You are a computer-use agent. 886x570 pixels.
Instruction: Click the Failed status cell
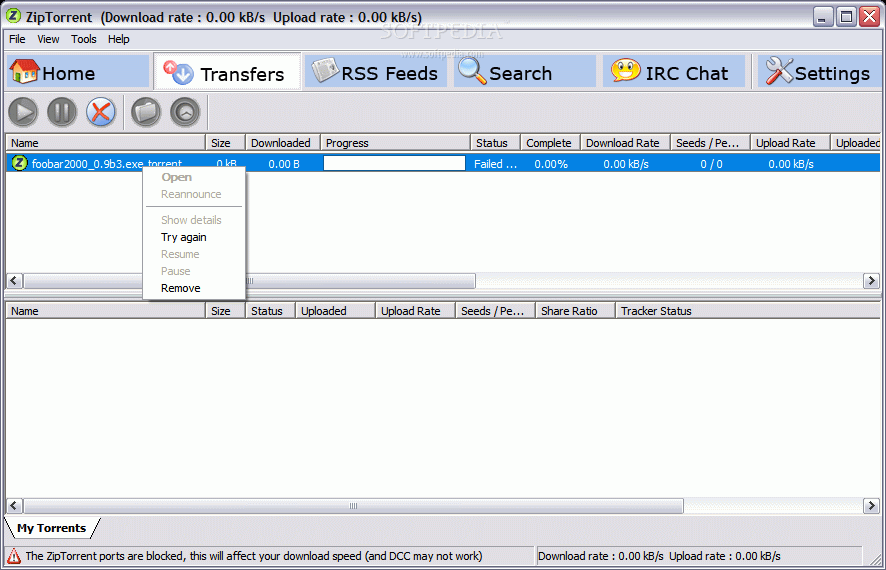pyautogui.click(x=495, y=164)
